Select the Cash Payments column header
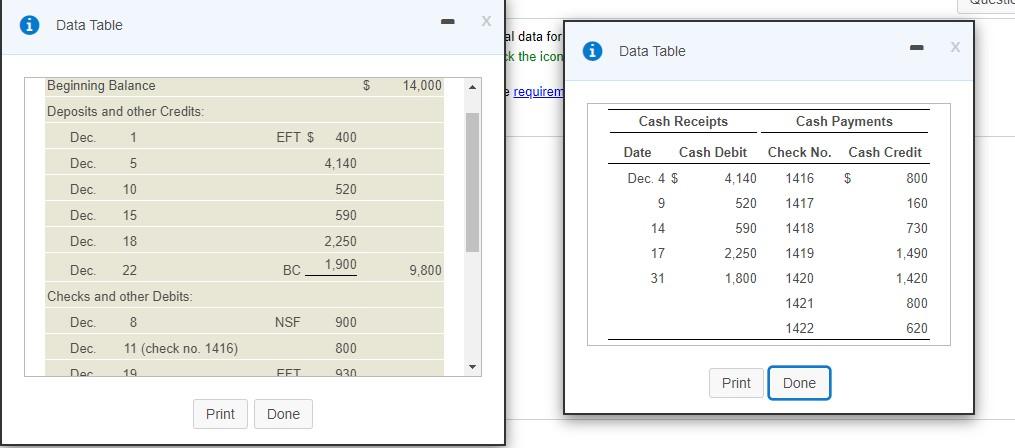 pyautogui.click(x=844, y=122)
